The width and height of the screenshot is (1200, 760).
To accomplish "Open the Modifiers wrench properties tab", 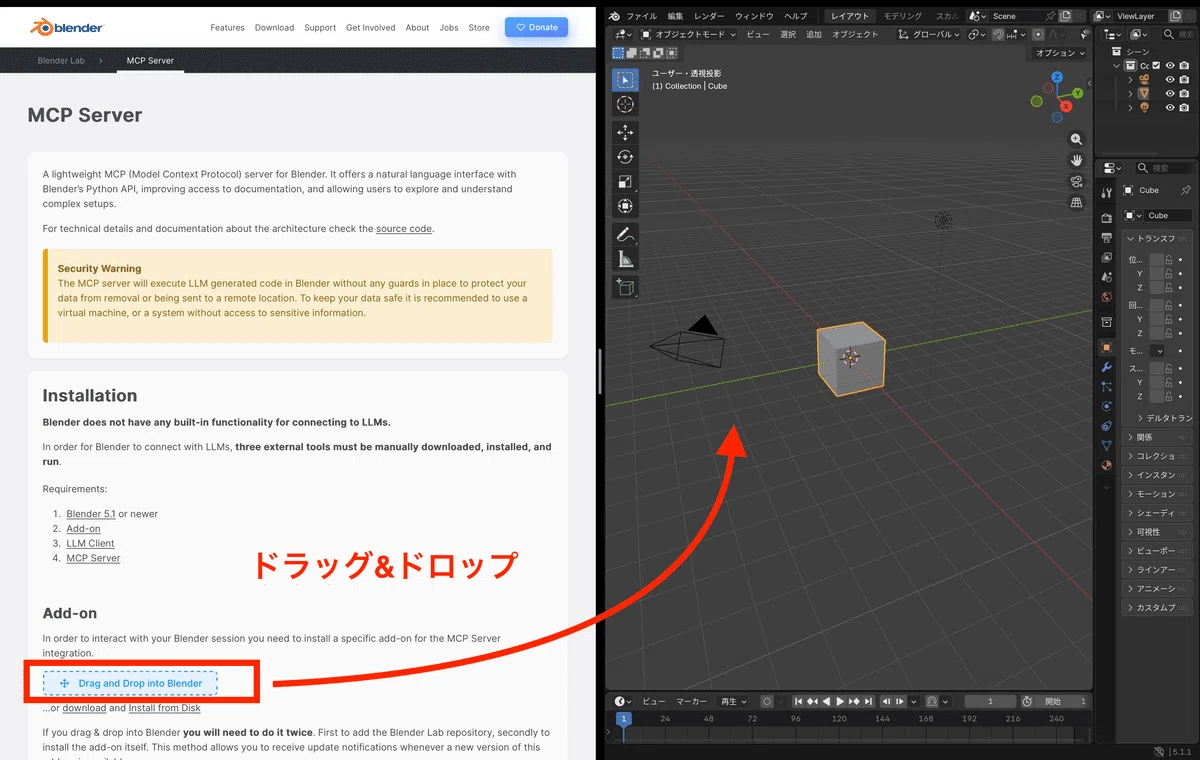I will point(1106,368).
